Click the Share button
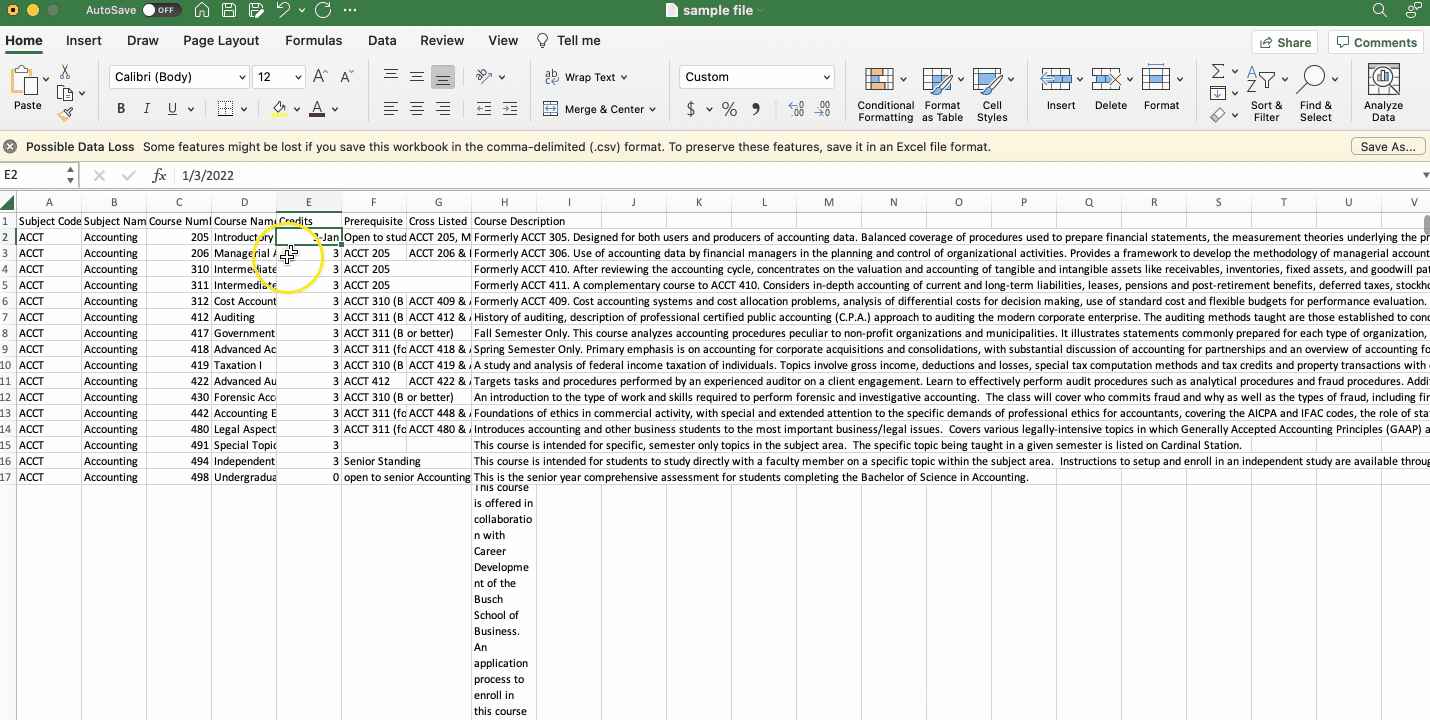The height and width of the screenshot is (720, 1430). click(1285, 42)
